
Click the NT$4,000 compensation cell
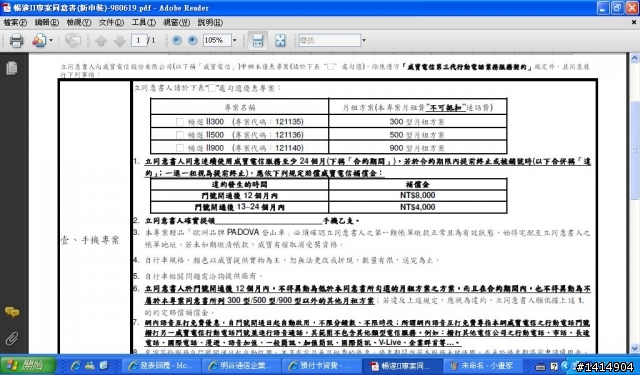coord(417,207)
